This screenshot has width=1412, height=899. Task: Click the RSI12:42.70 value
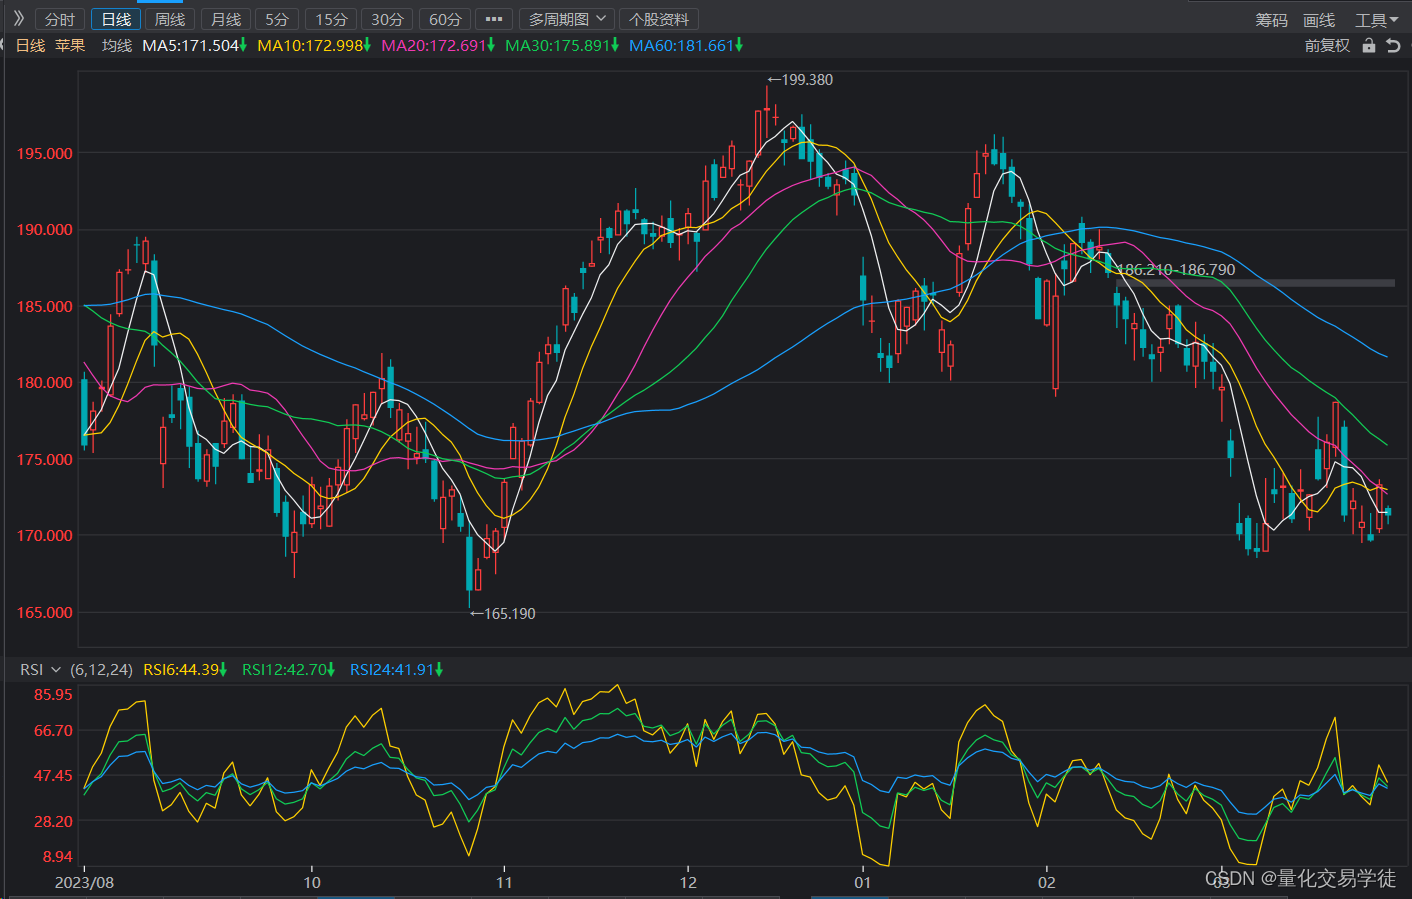tap(288, 670)
